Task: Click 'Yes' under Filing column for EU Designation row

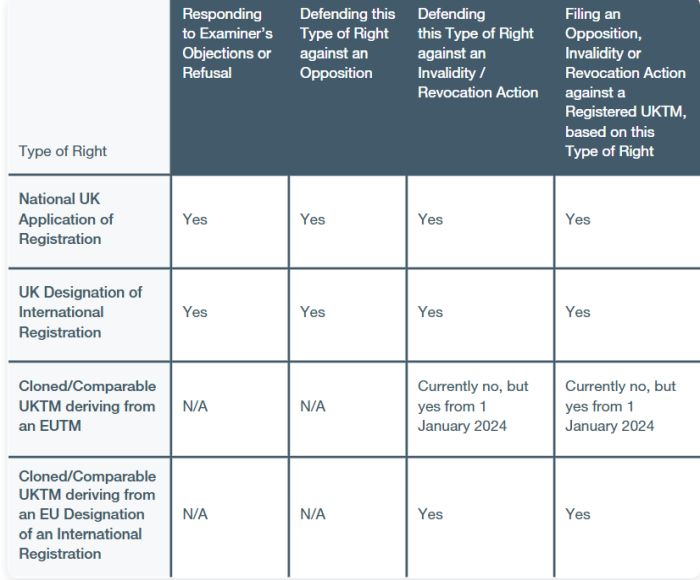Action: (578, 514)
